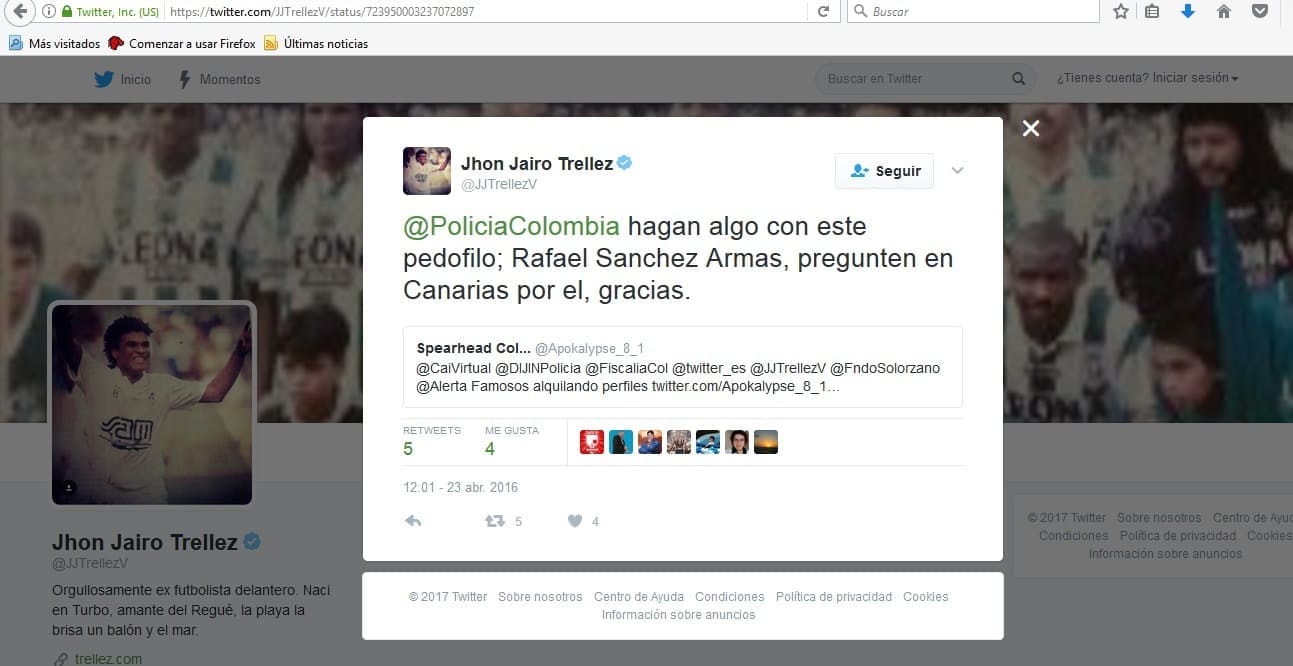The image size is (1293, 666).
Task: Open the 'Comenzar a usar Firefox' bookmark
Action: [x=182, y=44]
